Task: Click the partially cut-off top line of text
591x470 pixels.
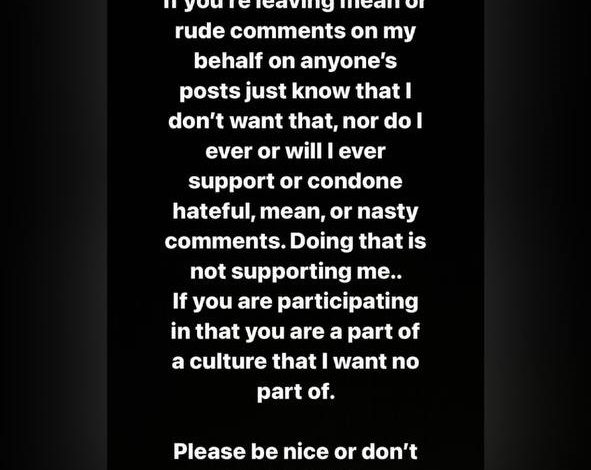Action: [295, 5]
